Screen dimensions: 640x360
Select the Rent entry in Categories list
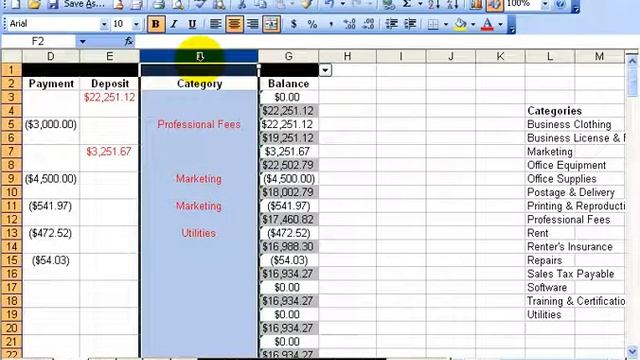click(x=538, y=233)
